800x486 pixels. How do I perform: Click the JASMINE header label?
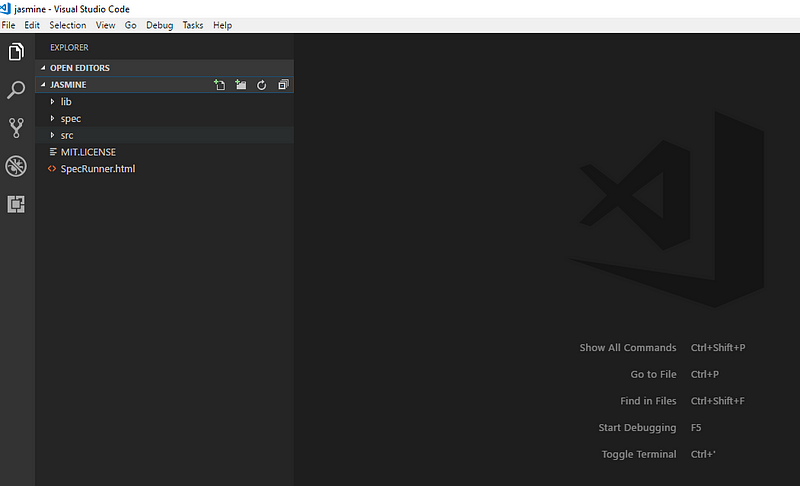click(x=68, y=85)
